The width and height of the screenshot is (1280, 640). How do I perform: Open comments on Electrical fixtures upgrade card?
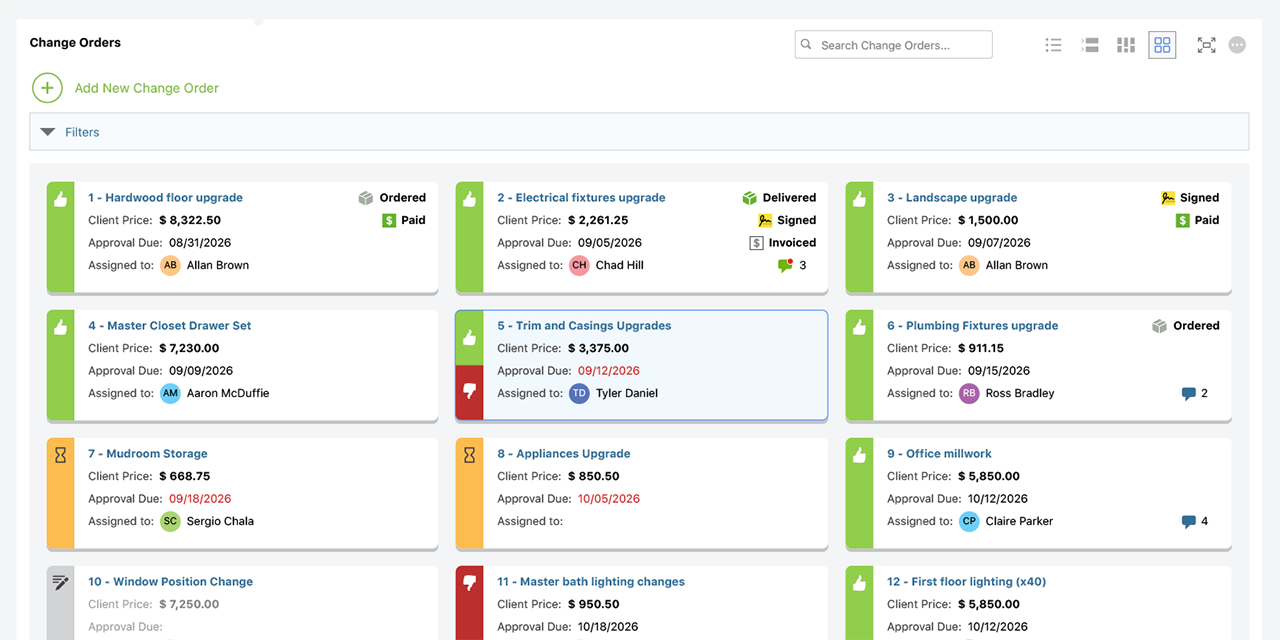tap(785, 265)
